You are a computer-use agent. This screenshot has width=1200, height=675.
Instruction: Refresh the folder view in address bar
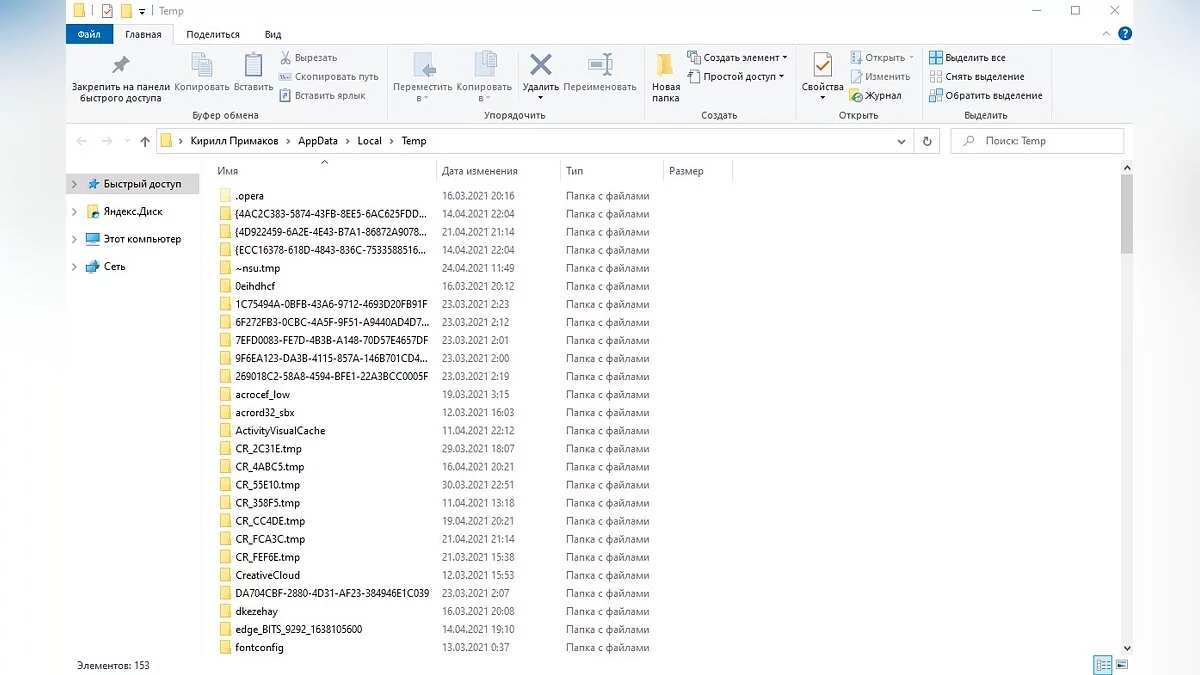point(928,141)
